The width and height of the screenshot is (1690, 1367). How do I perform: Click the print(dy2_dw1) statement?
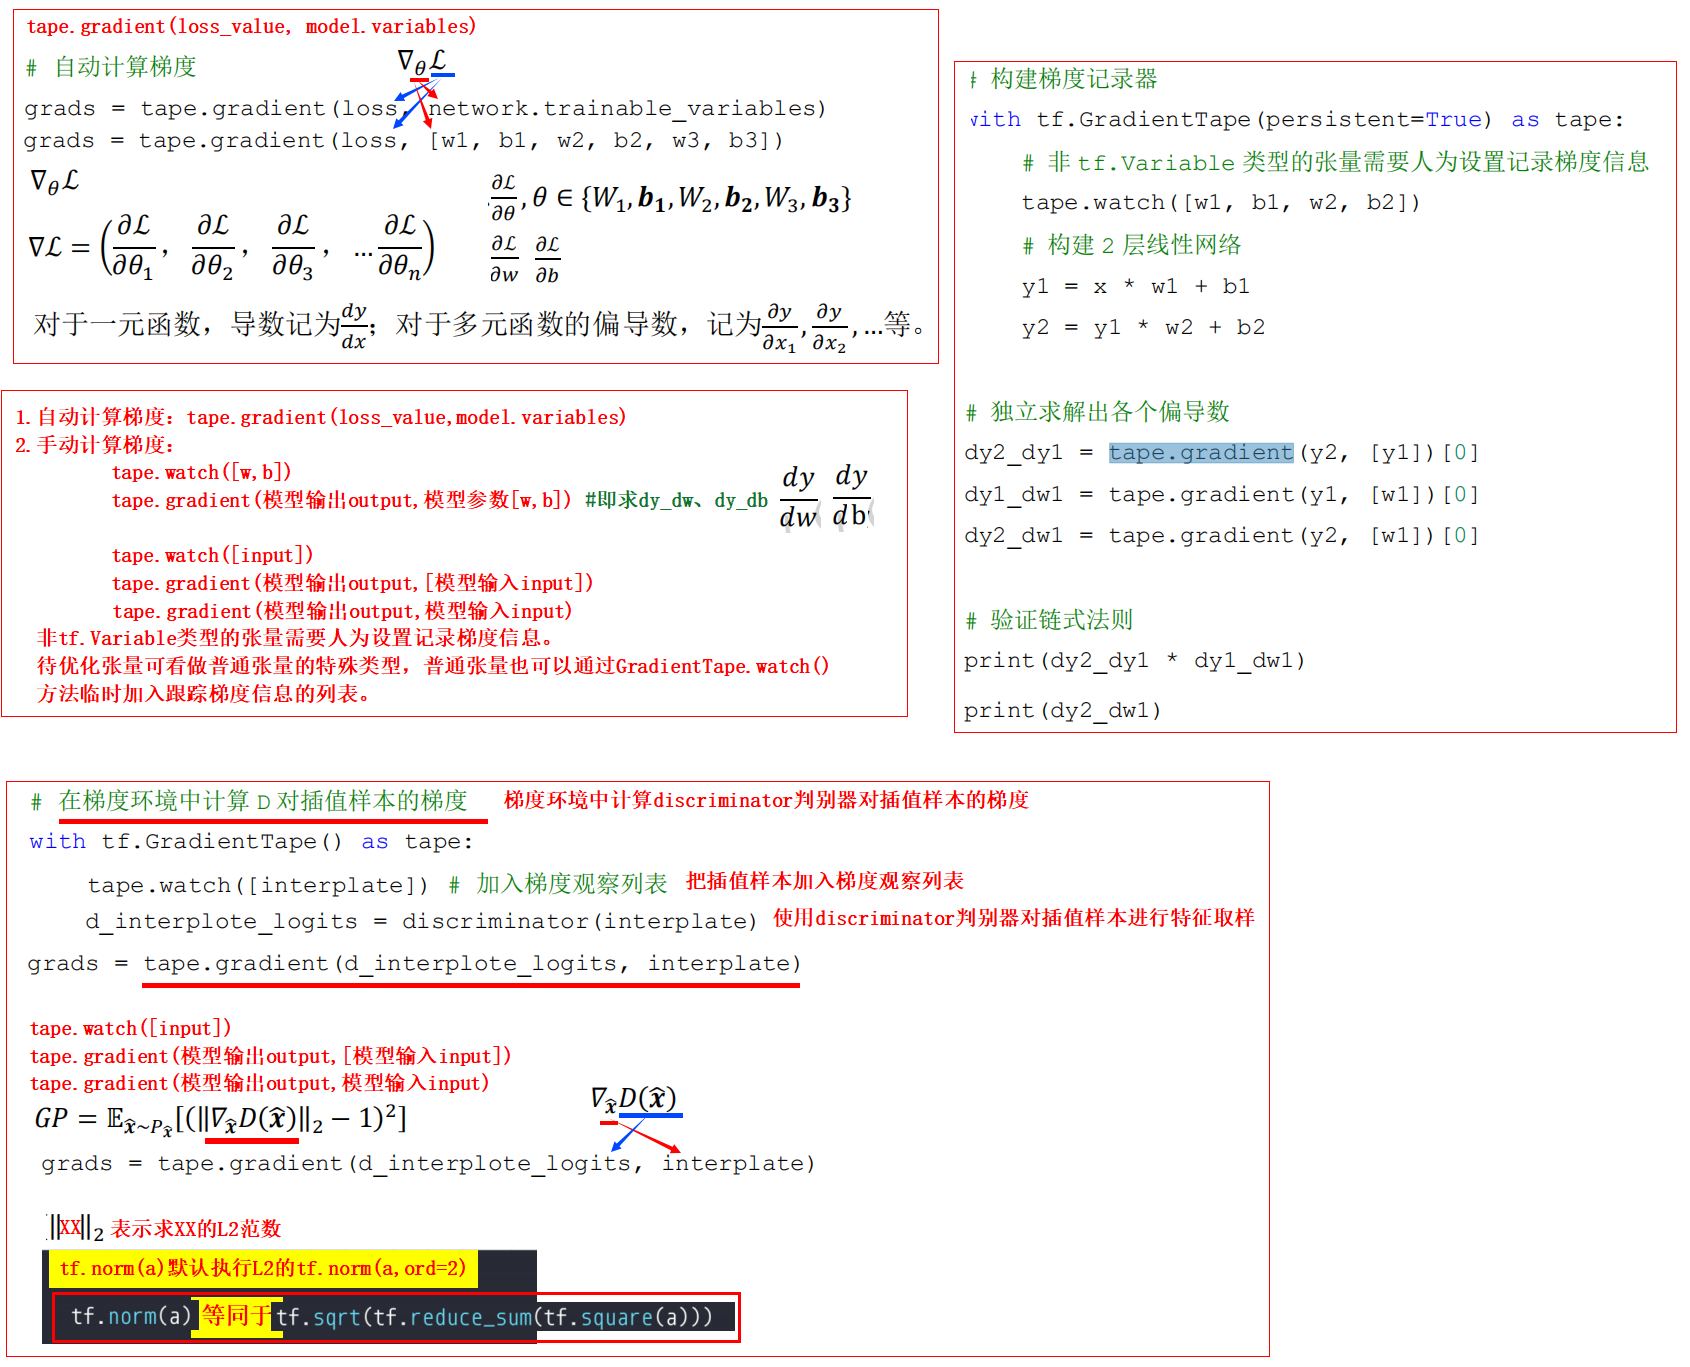[x=1062, y=710]
